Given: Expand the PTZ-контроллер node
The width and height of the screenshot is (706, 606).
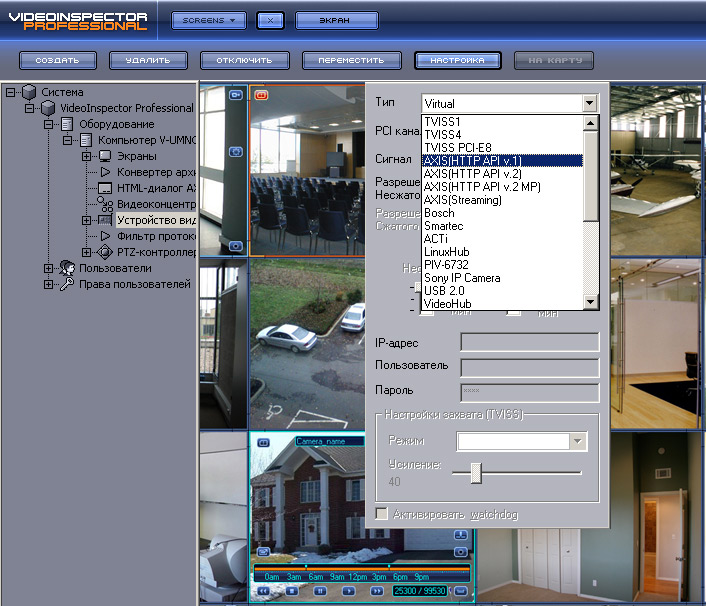Looking at the screenshot, I should pyautogui.click(x=86, y=252).
